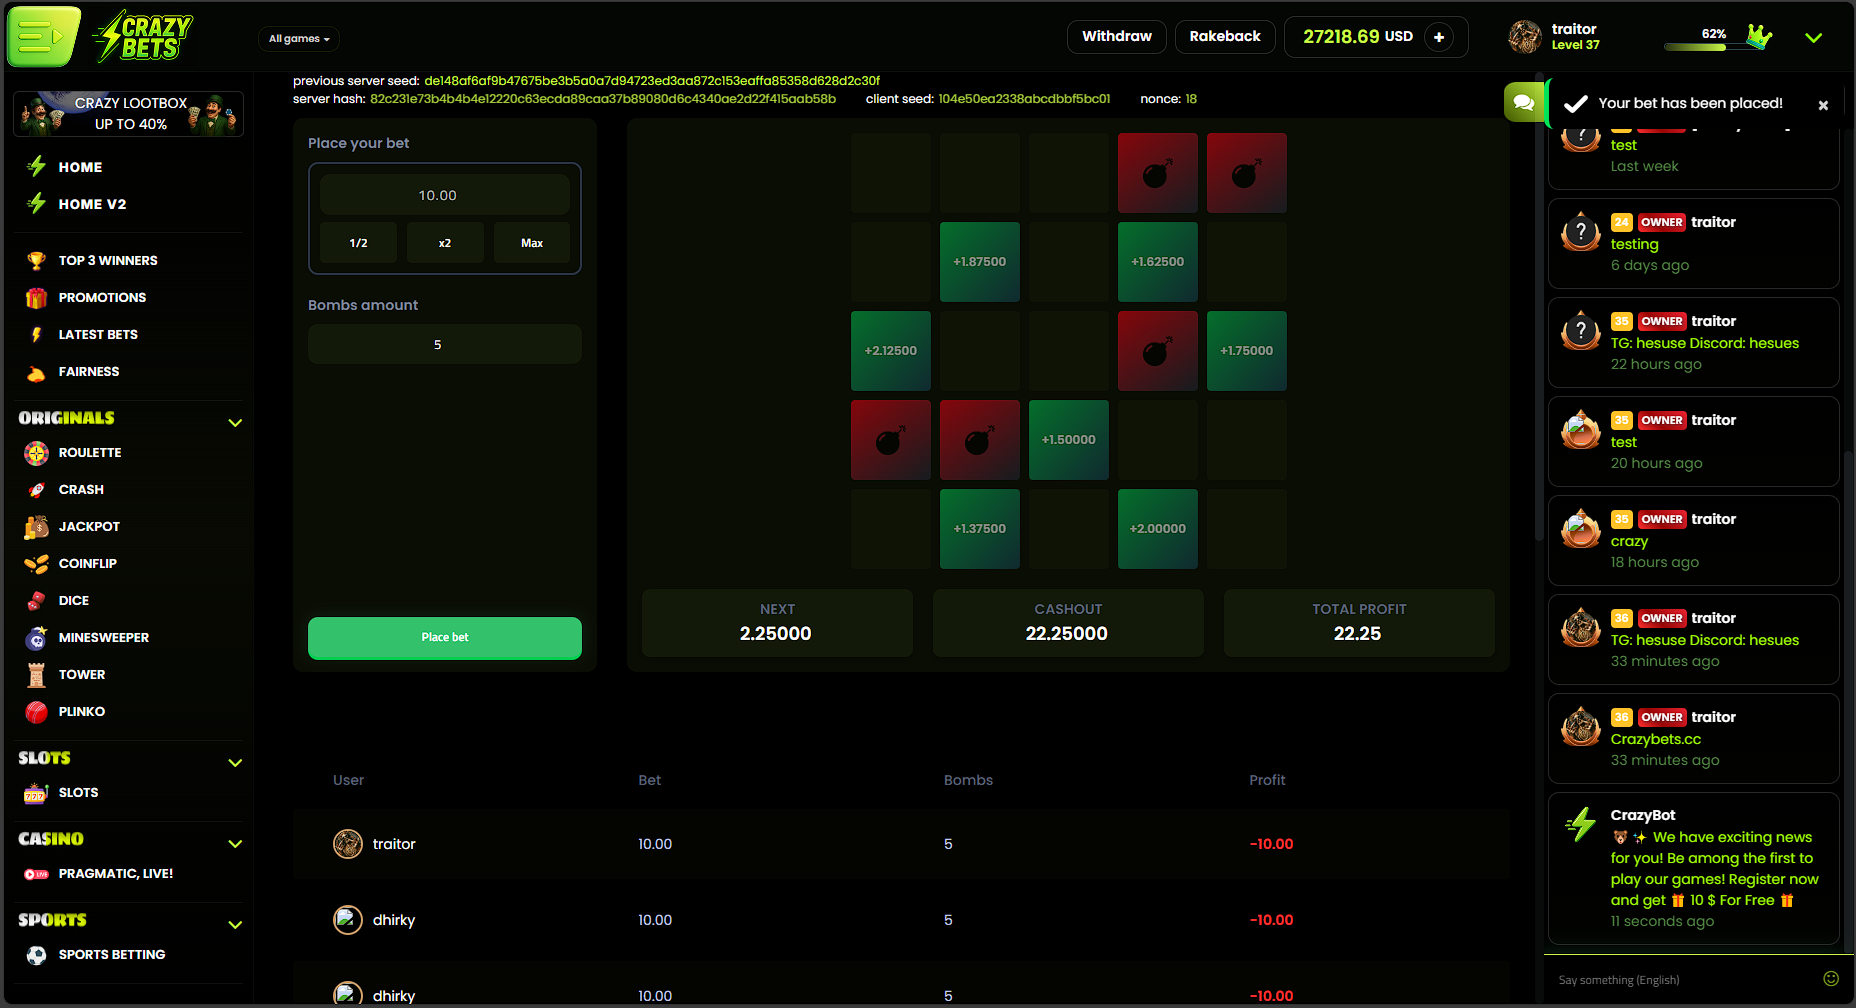Screen dimensions: 1856x1008
Task: Click the Withdraw button
Action: 1117,37
